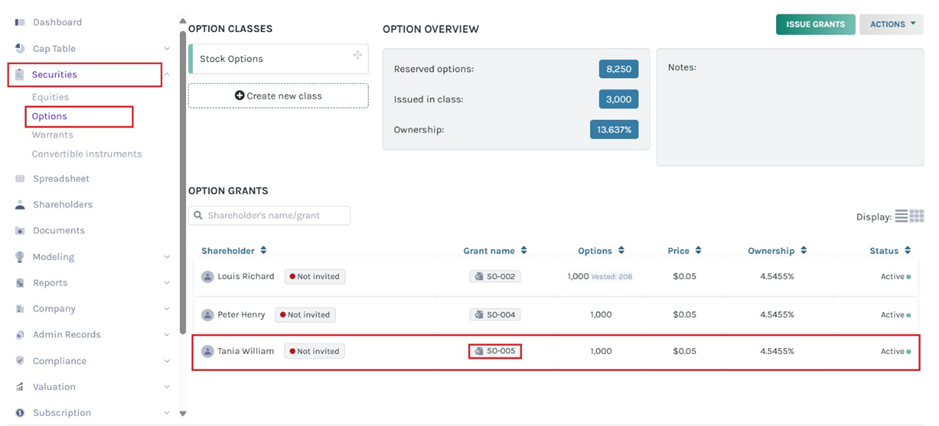Expand the Cap Table menu
Image resolution: width=939 pixels, height=426 pixels.
click(166, 49)
